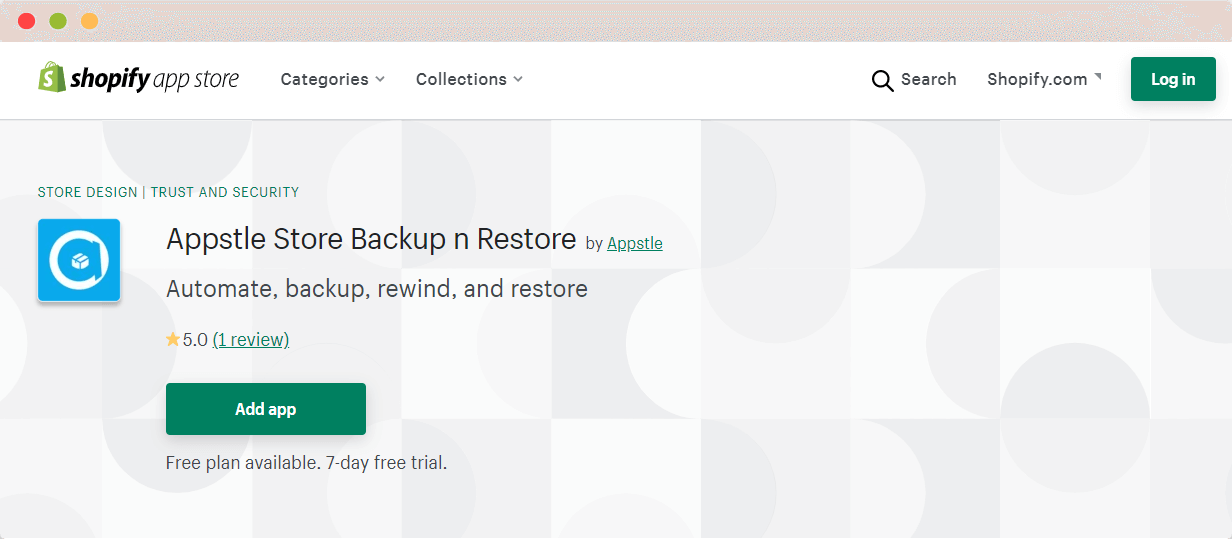1232x539 pixels.
Task: Open the Shopify.com external link
Action: point(1044,79)
